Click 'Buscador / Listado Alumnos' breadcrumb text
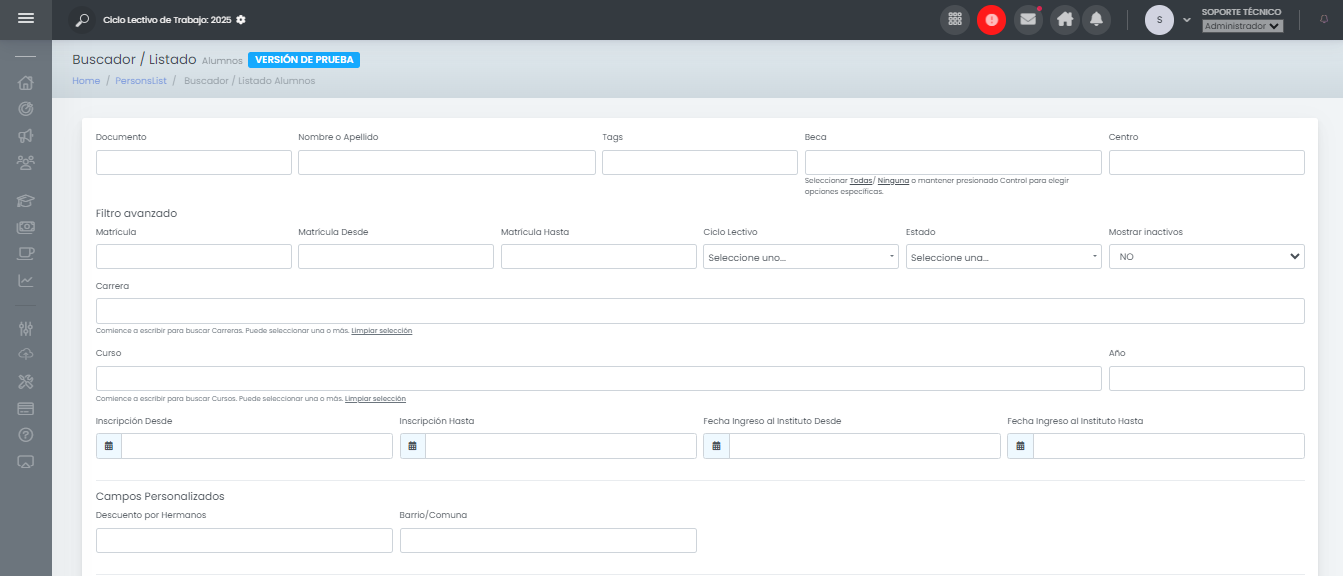 point(249,81)
